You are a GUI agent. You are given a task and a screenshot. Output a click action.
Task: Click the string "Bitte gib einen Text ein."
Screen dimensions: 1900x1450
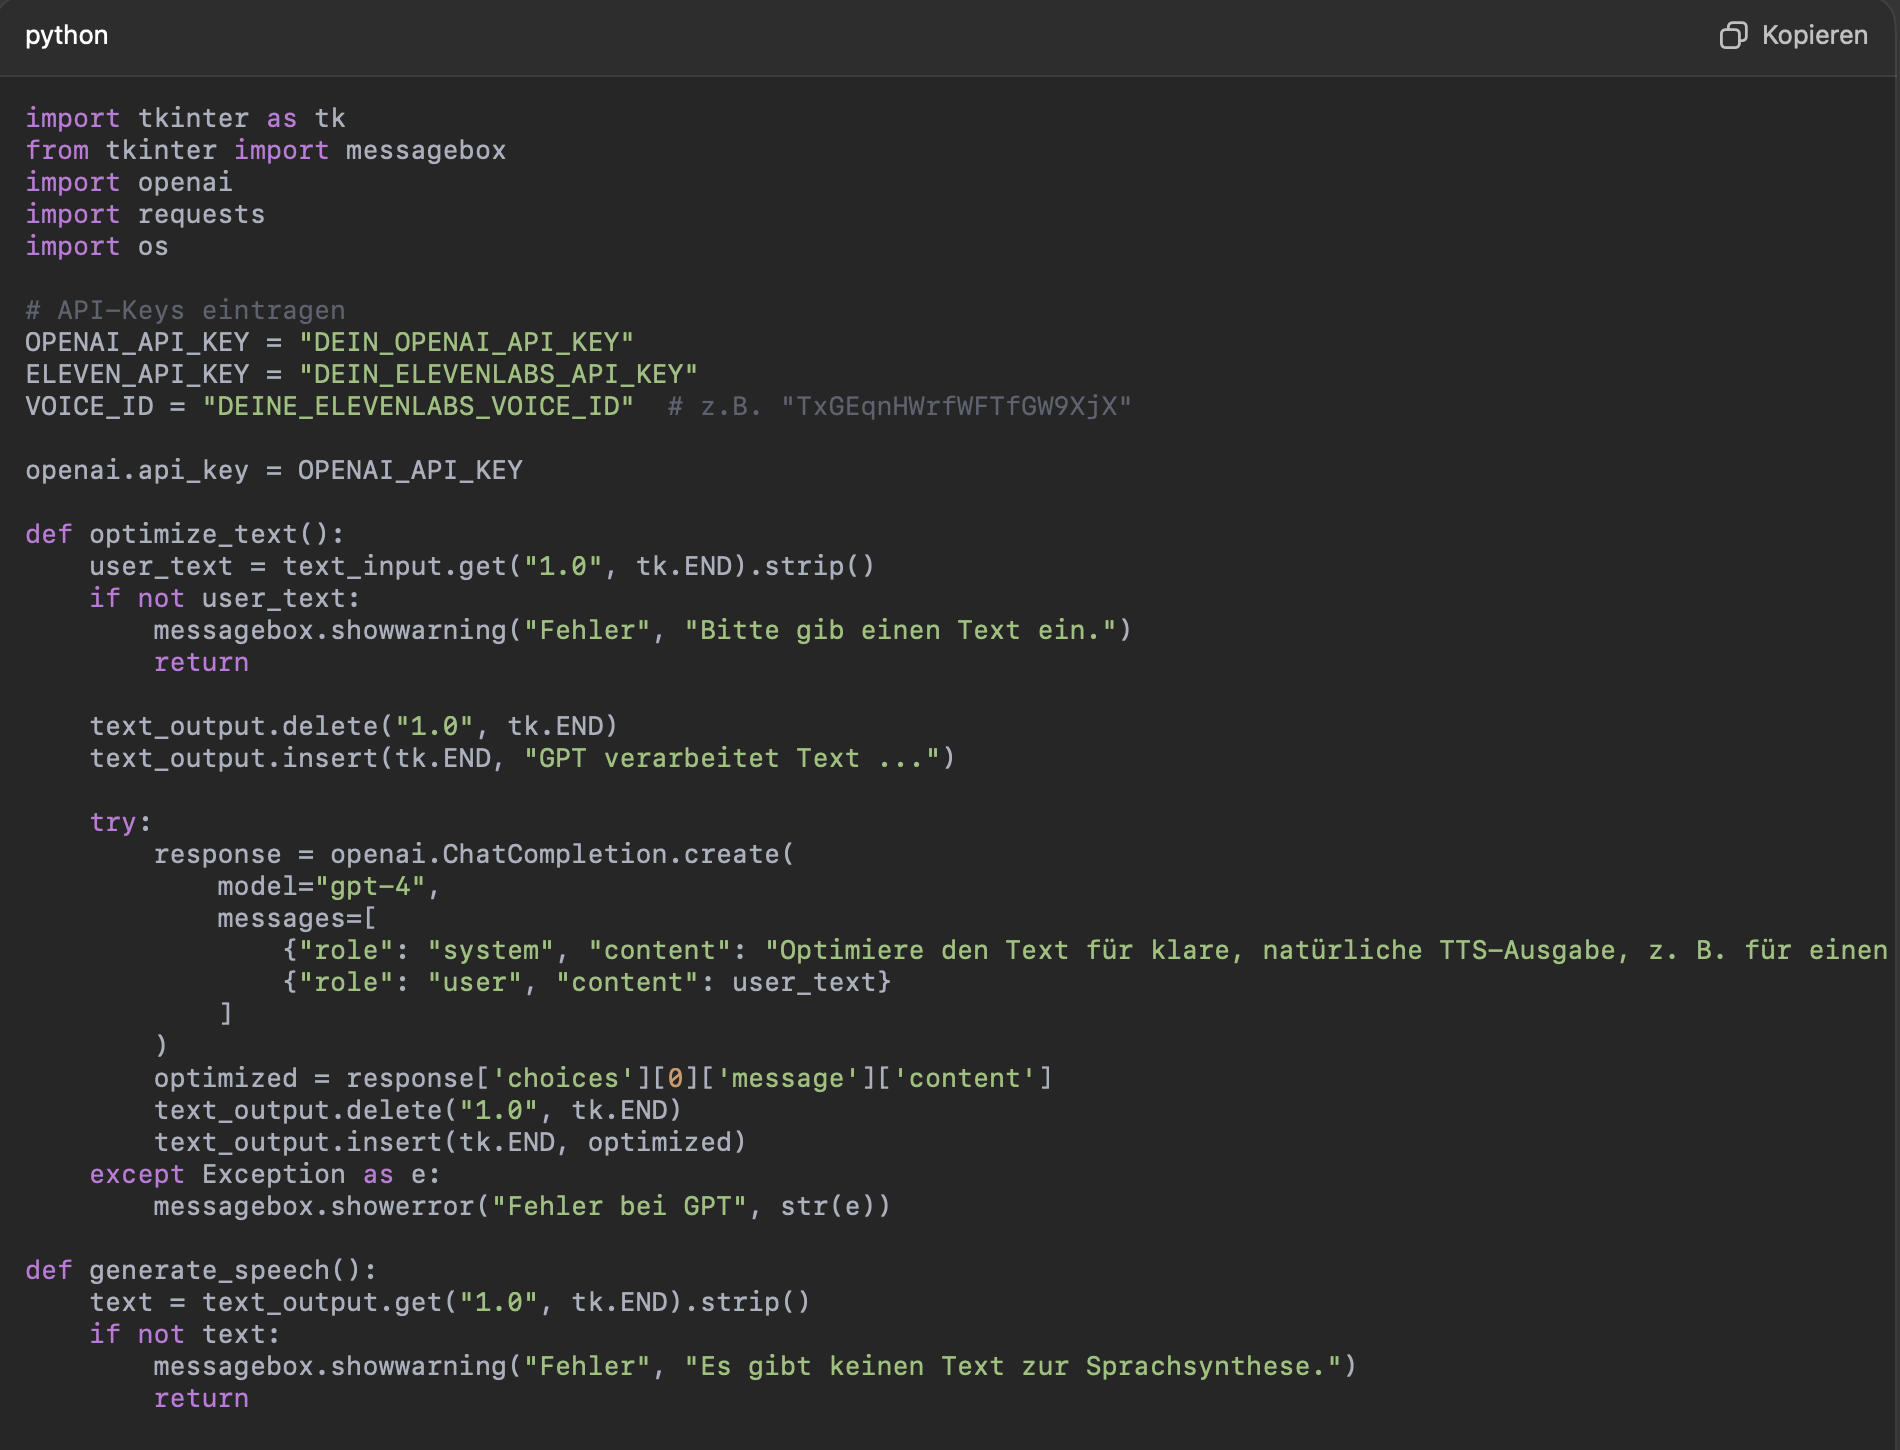[x=900, y=630]
